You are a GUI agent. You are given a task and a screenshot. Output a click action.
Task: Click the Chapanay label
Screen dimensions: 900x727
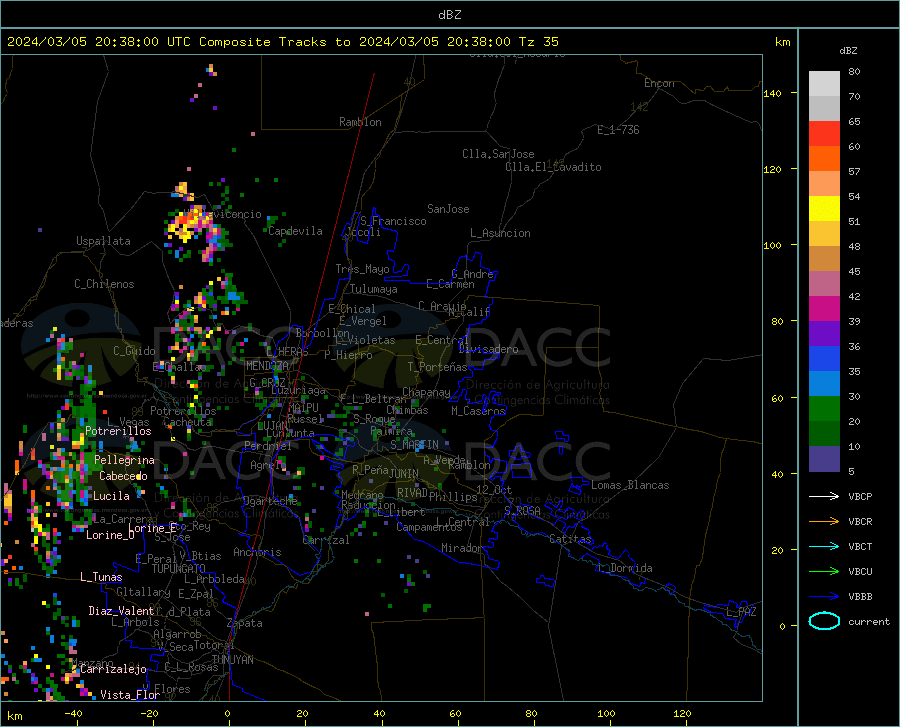[x=426, y=392]
